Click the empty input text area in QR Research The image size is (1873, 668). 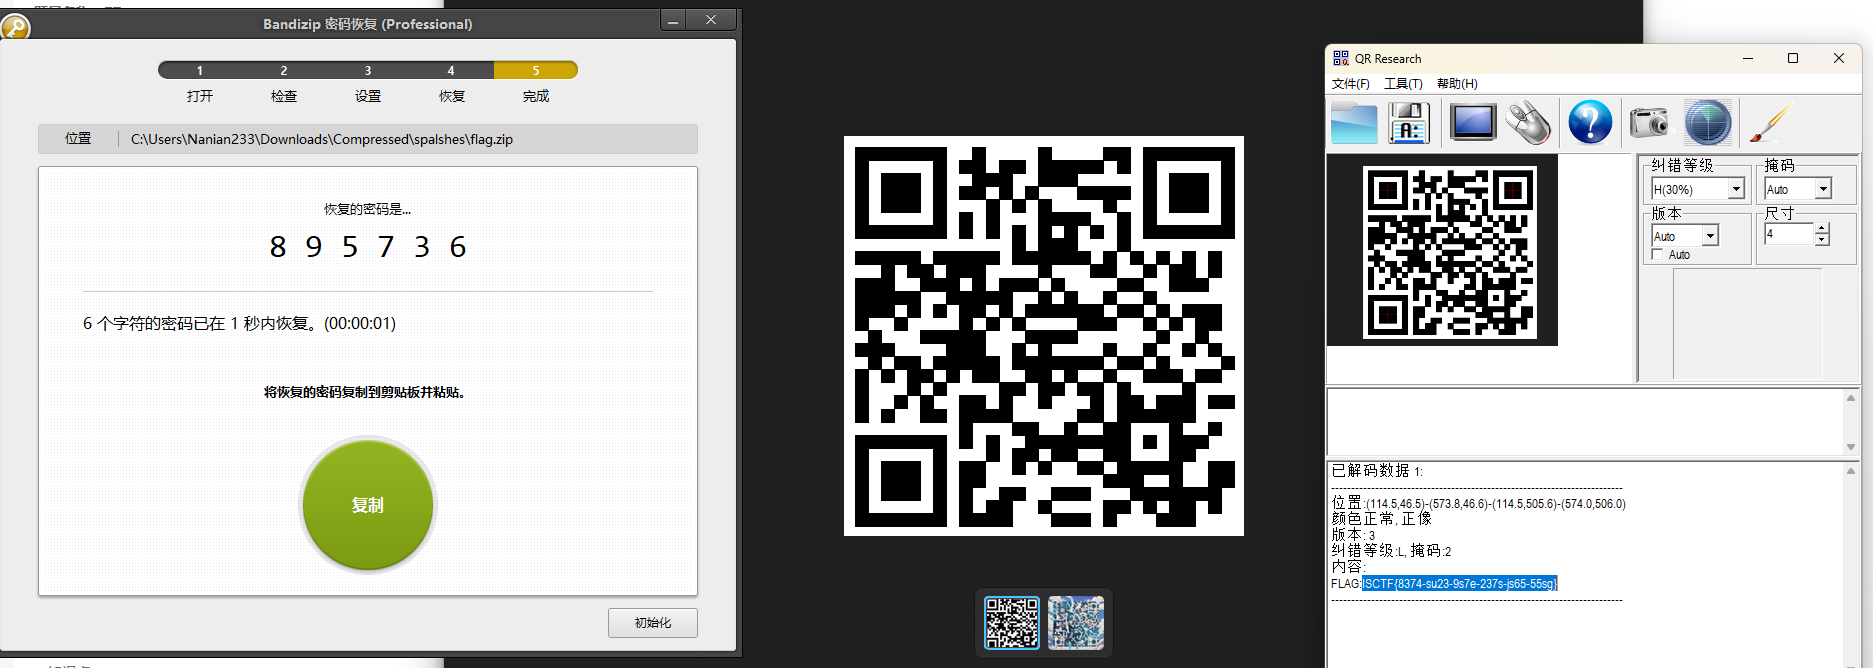(1586, 422)
